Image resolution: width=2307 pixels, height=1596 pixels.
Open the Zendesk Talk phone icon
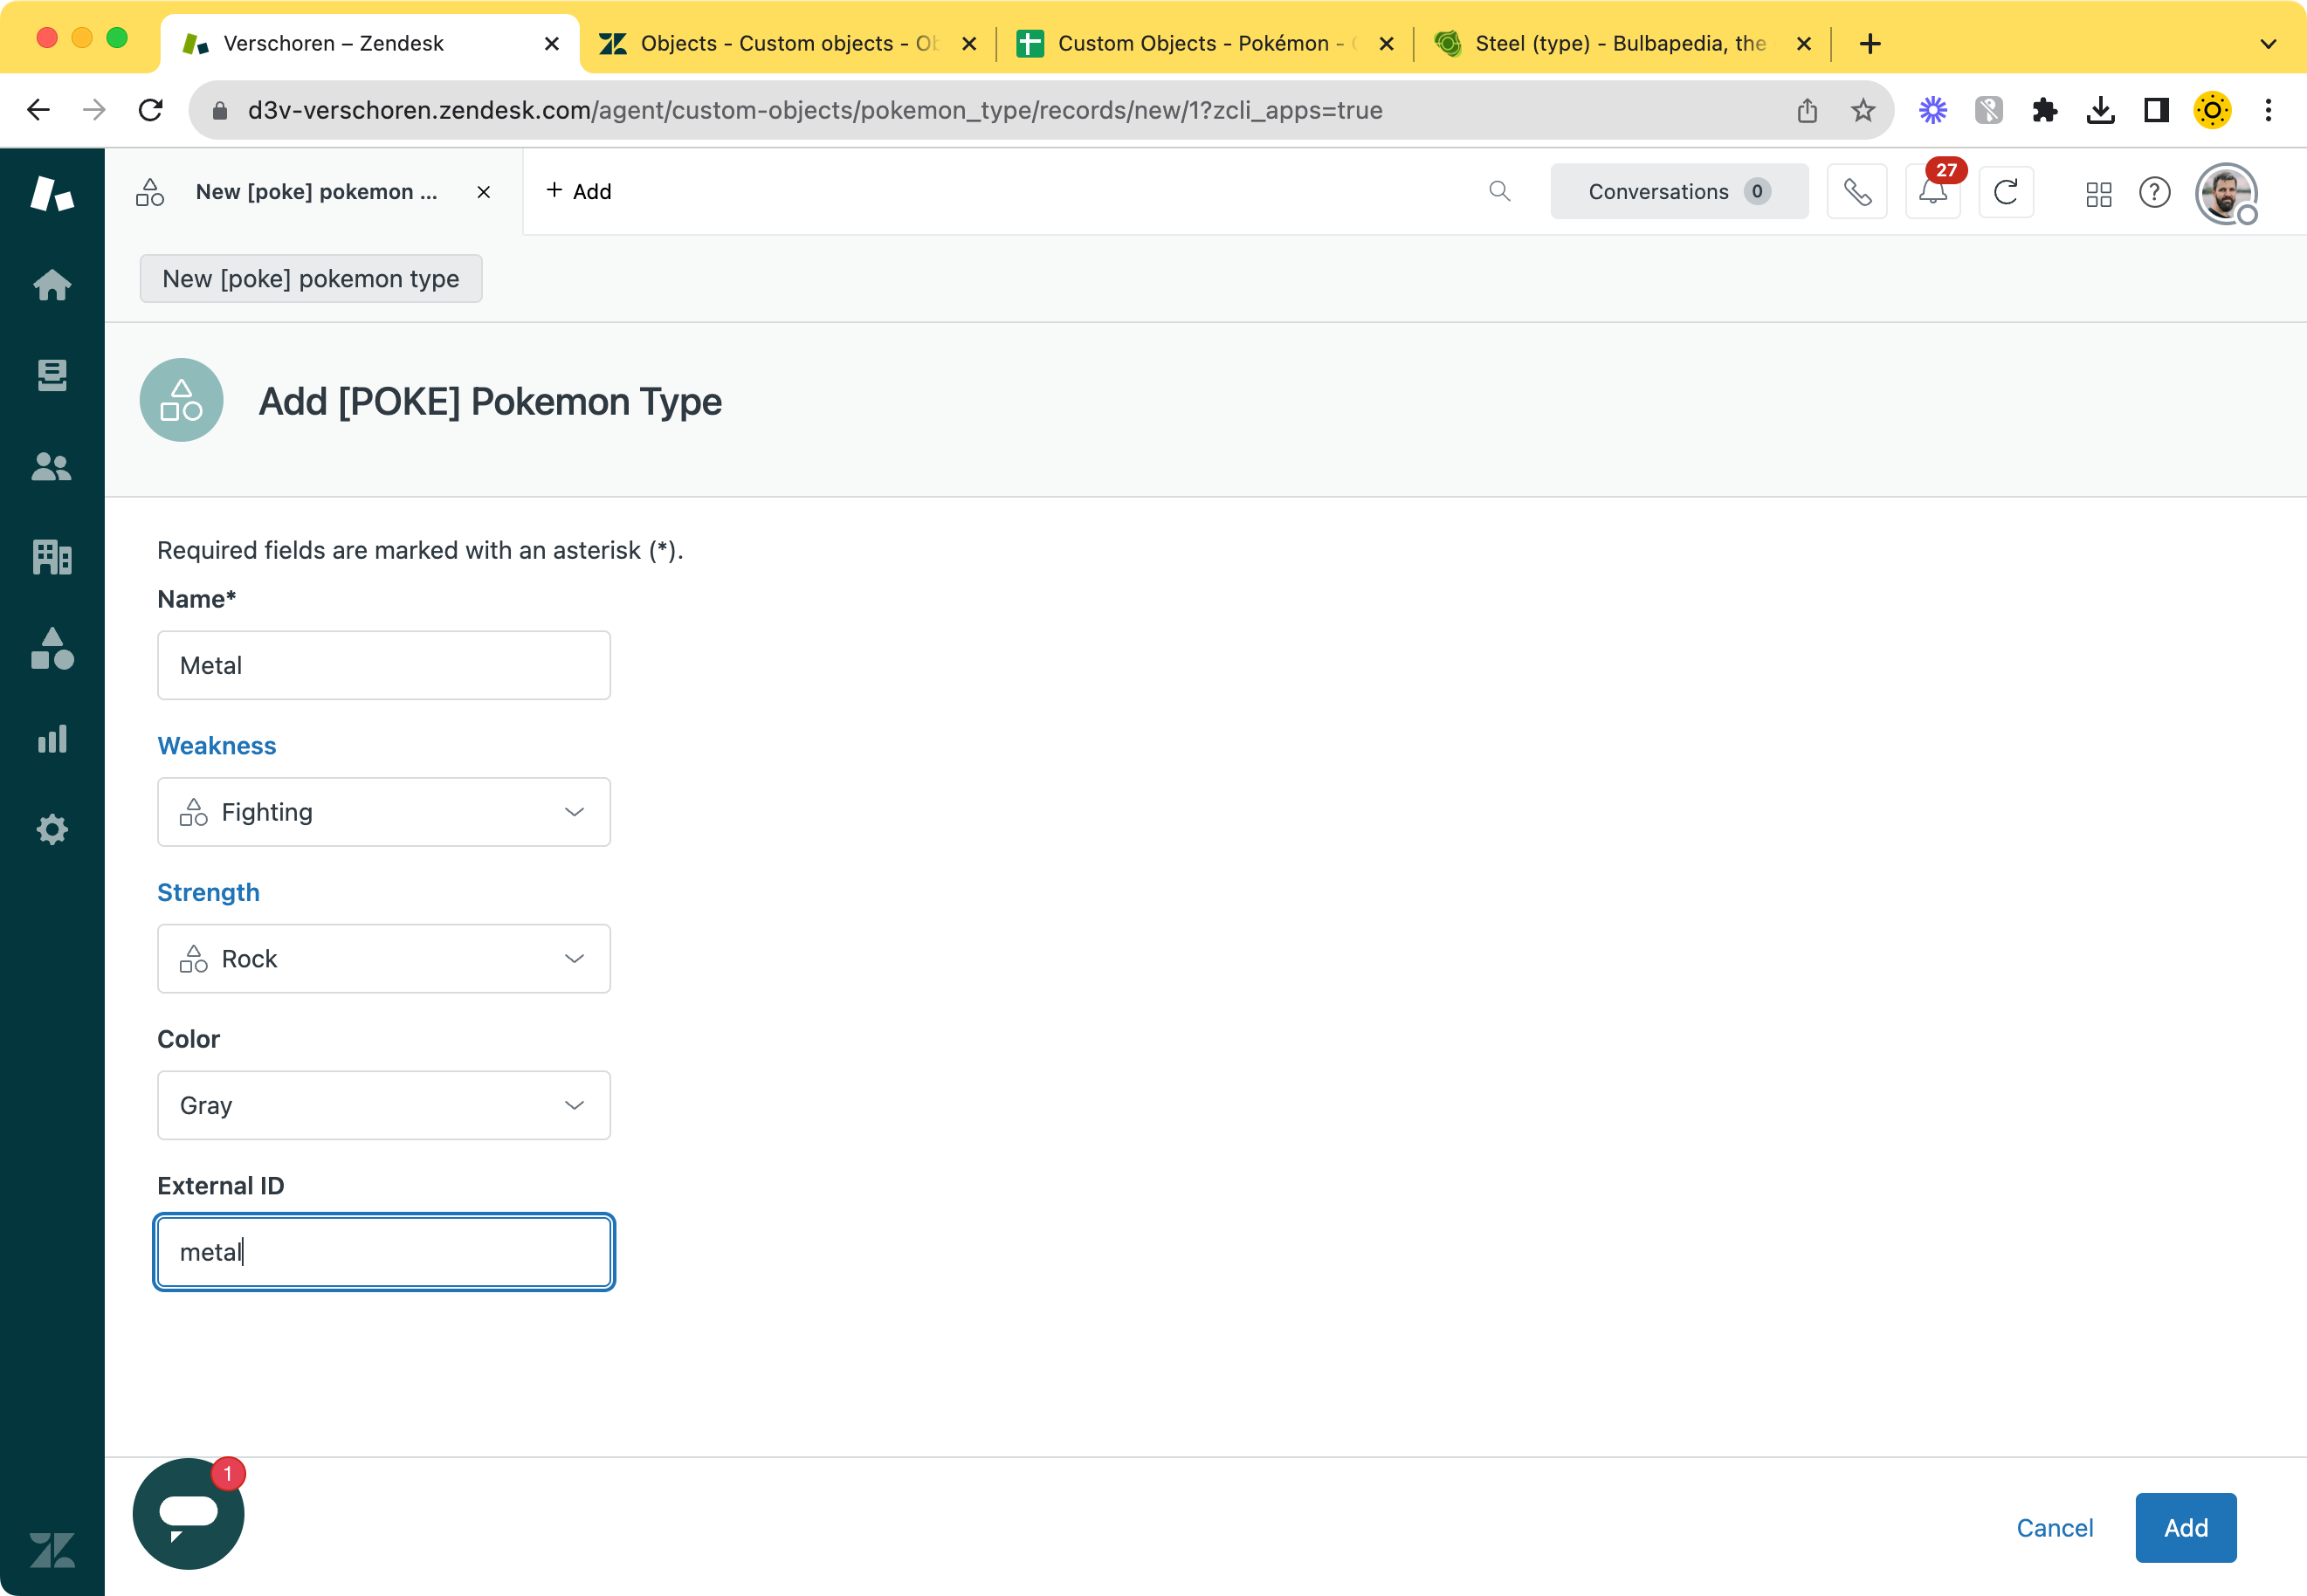pos(1857,191)
